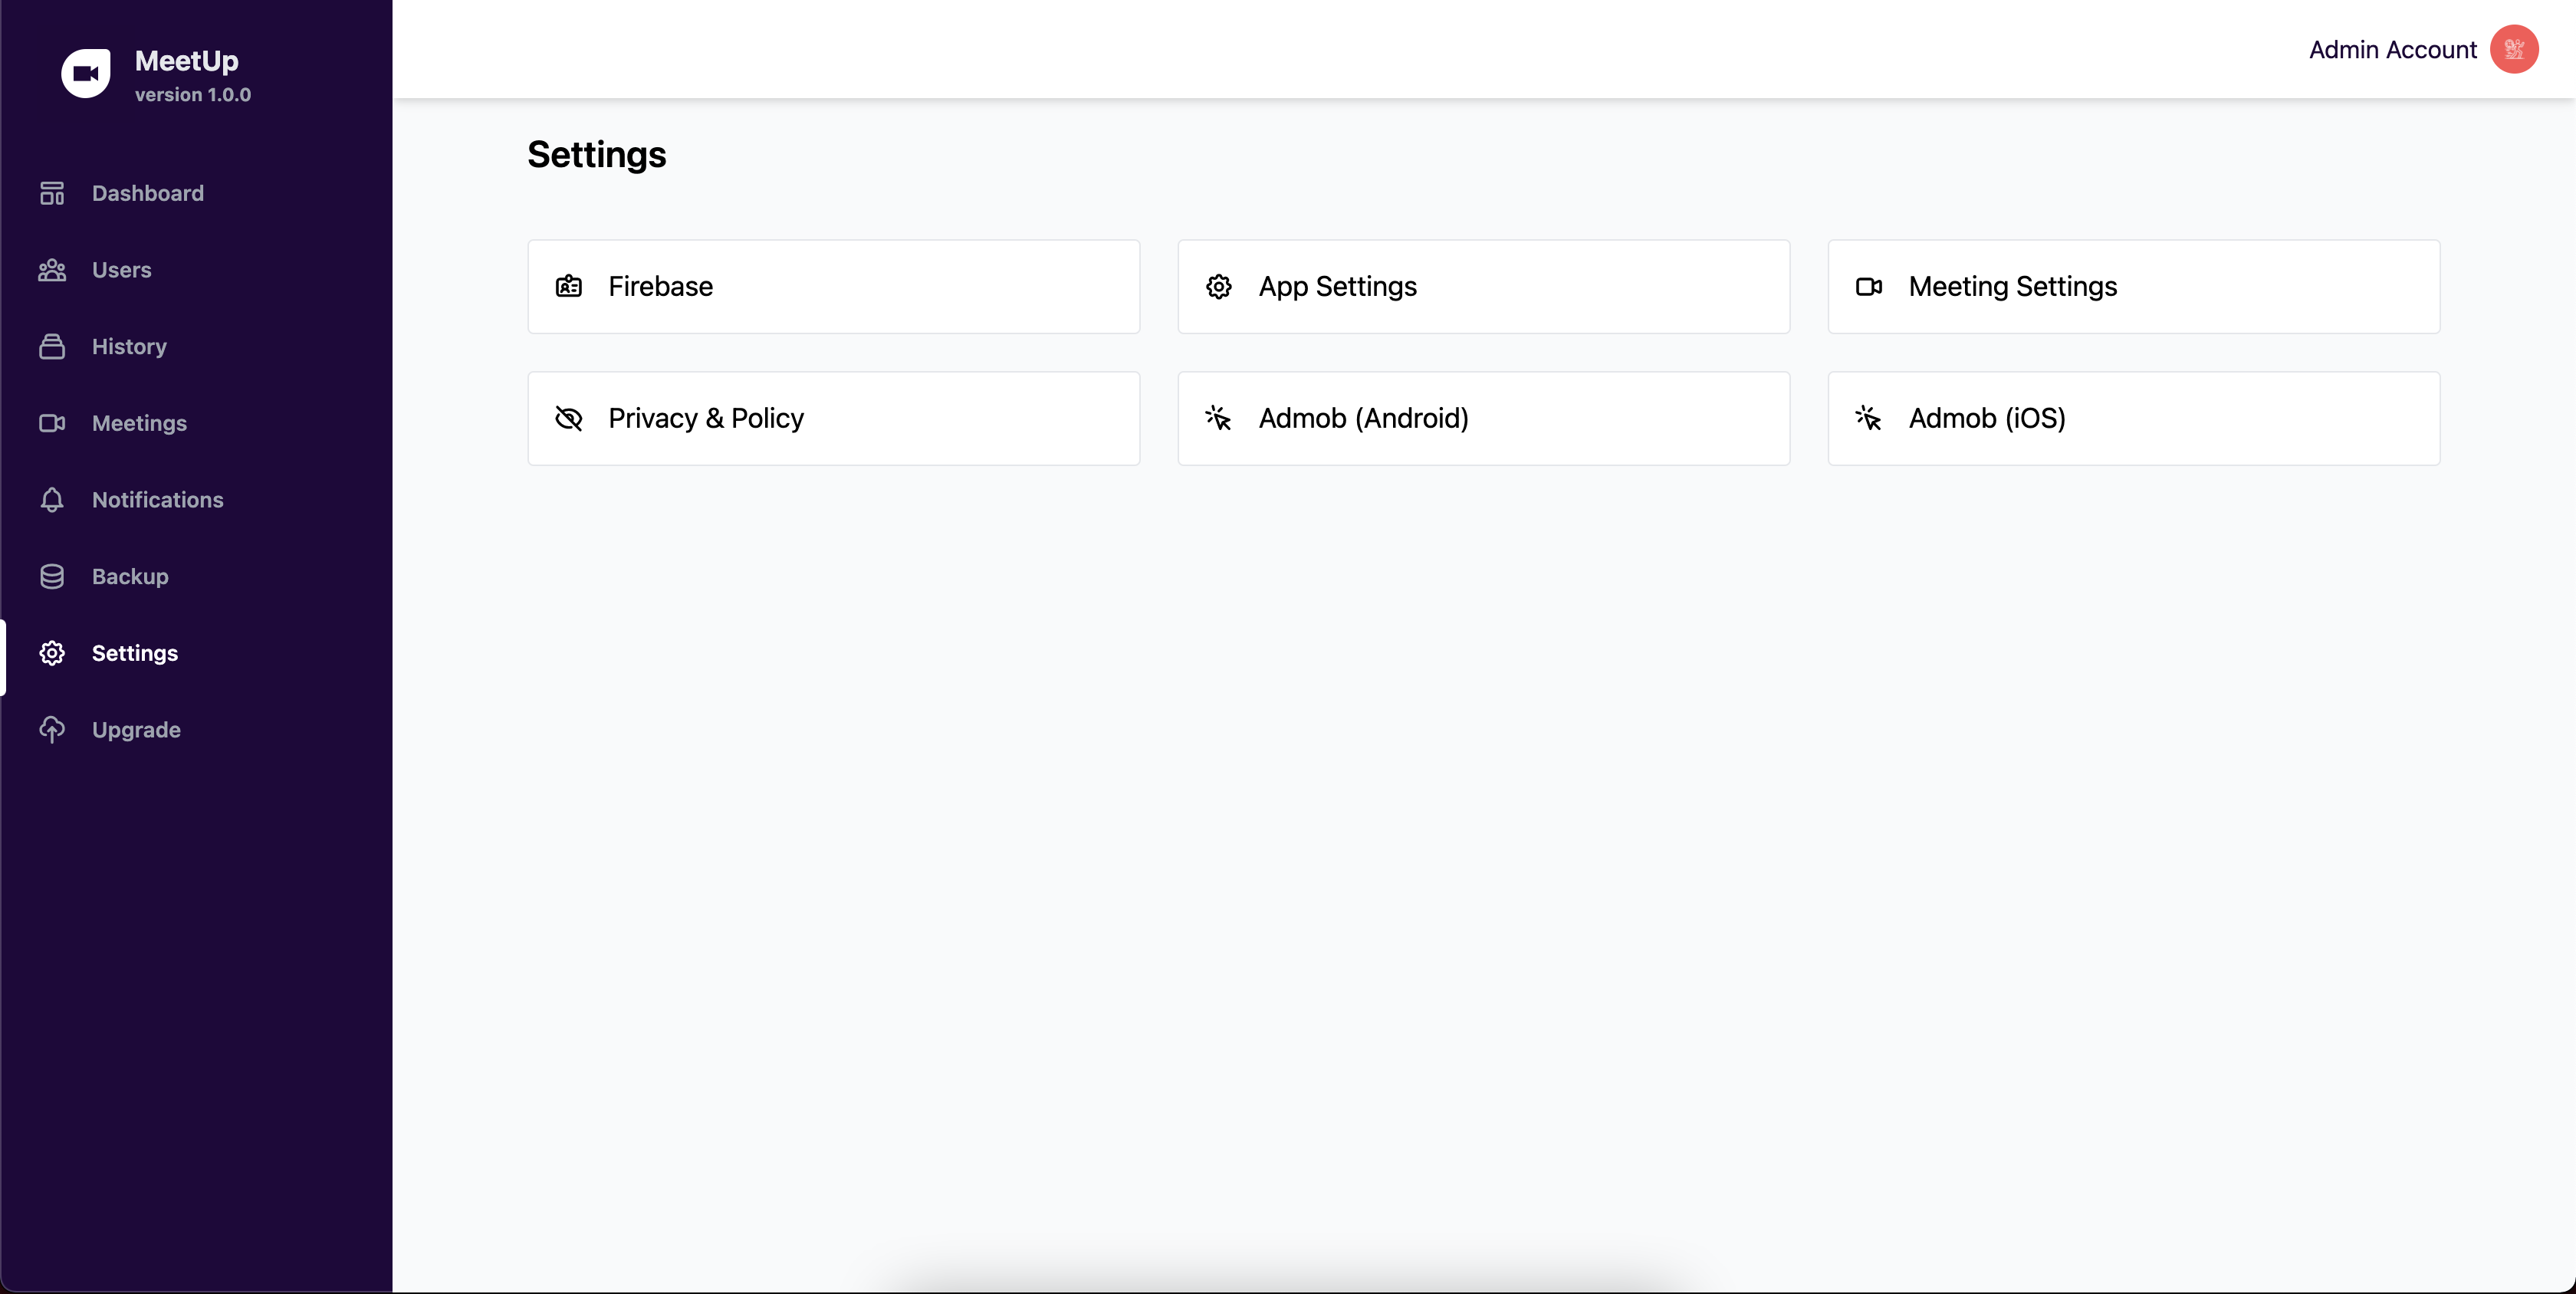This screenshot has width=2576, height=1294.
Task: Click the App Settings card's gear icon
Action: pyautogui.click(x=1219, y=287)
